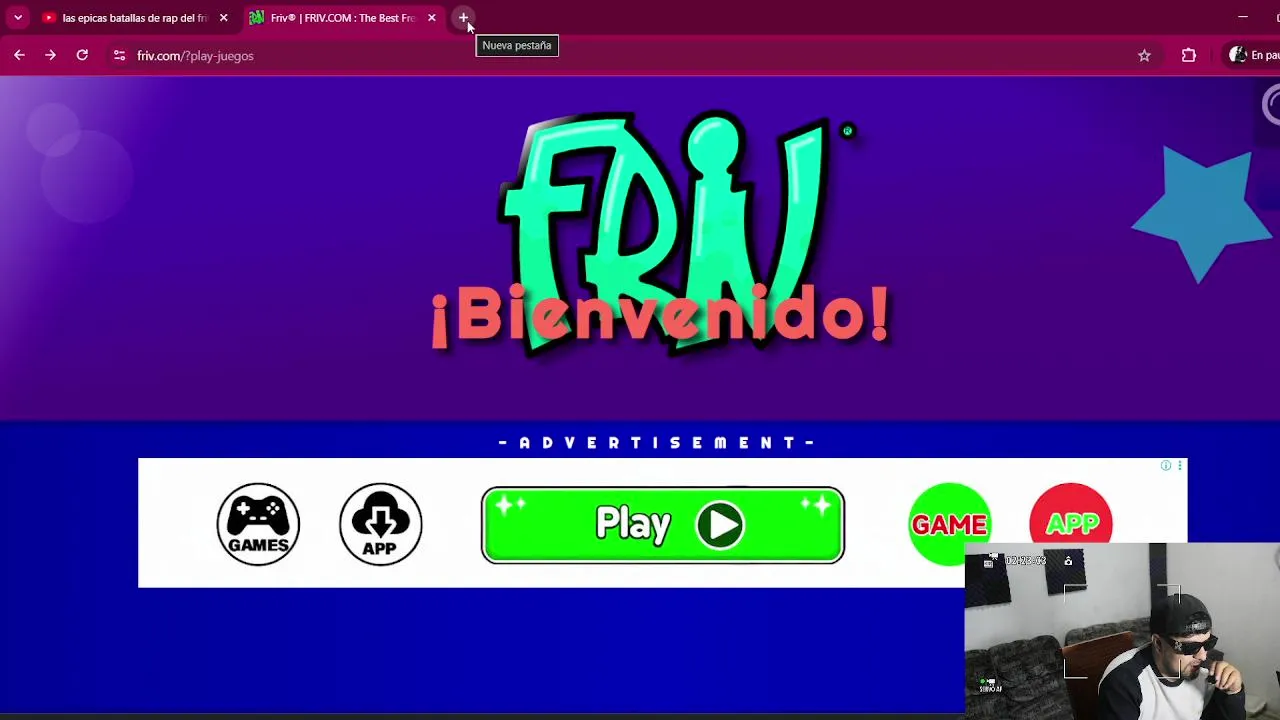The height and width of the screenshot is (720, 1280).
Task: Bookmark this page with the star icon
Action: [x=1144, y=56]
